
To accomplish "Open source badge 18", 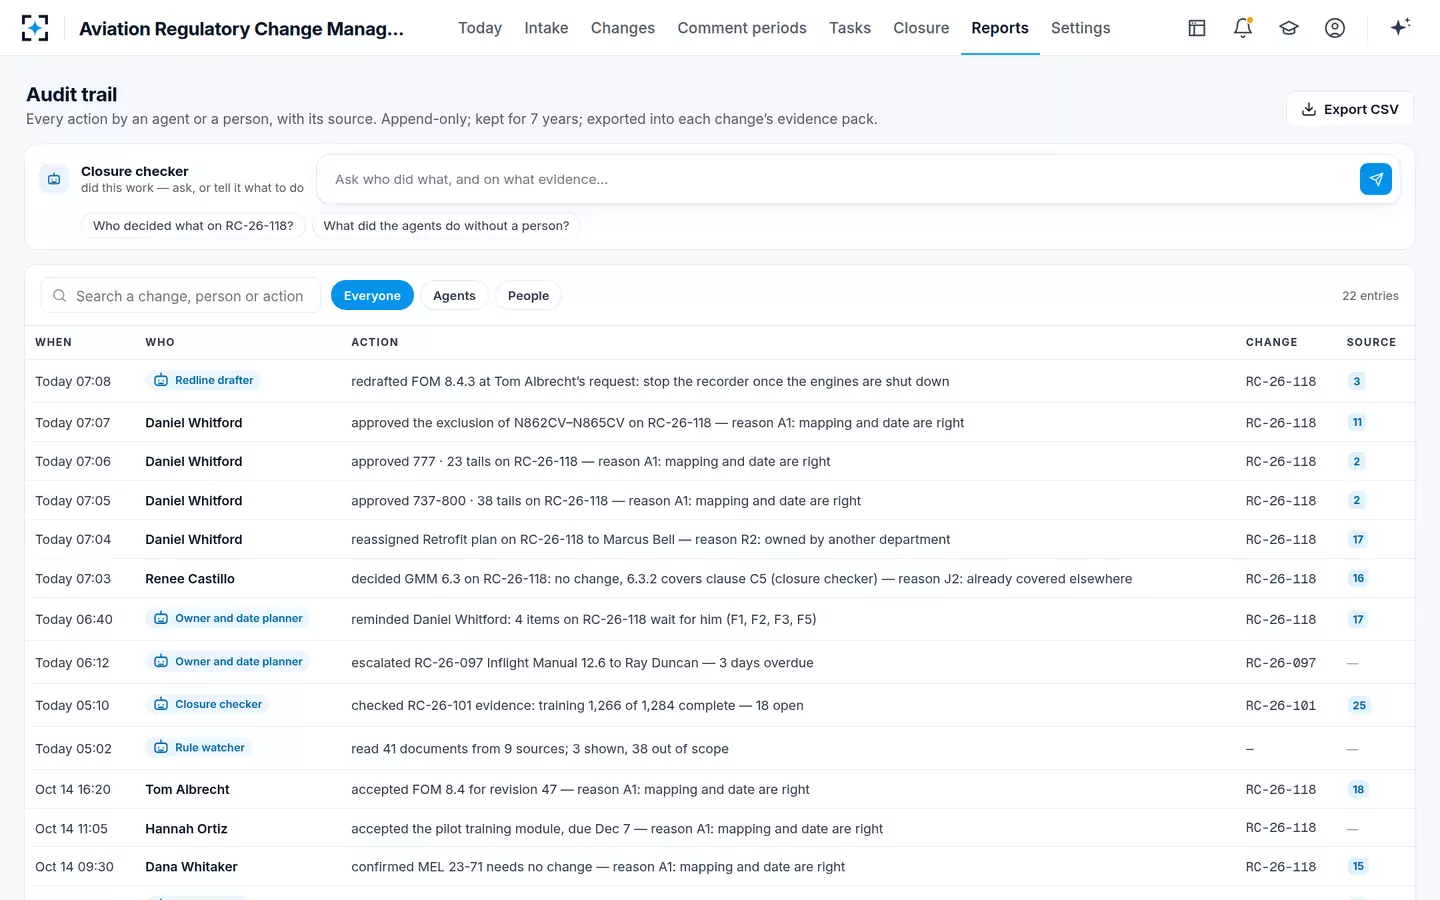I will tap(1358, 789).
